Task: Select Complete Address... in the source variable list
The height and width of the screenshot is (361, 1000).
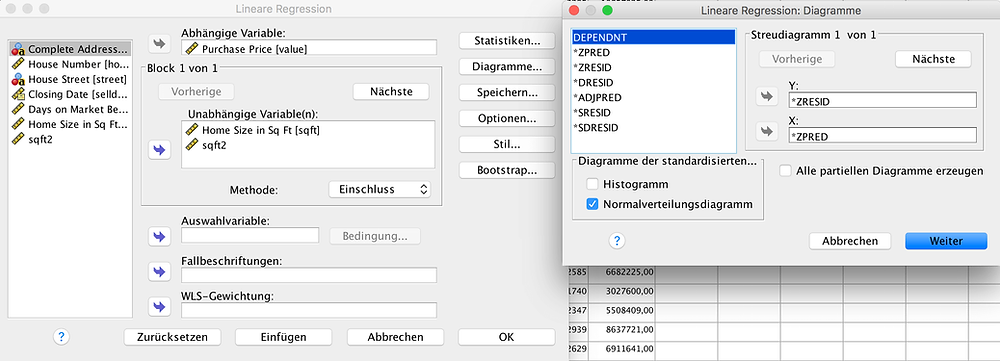Action: (71, 49)
